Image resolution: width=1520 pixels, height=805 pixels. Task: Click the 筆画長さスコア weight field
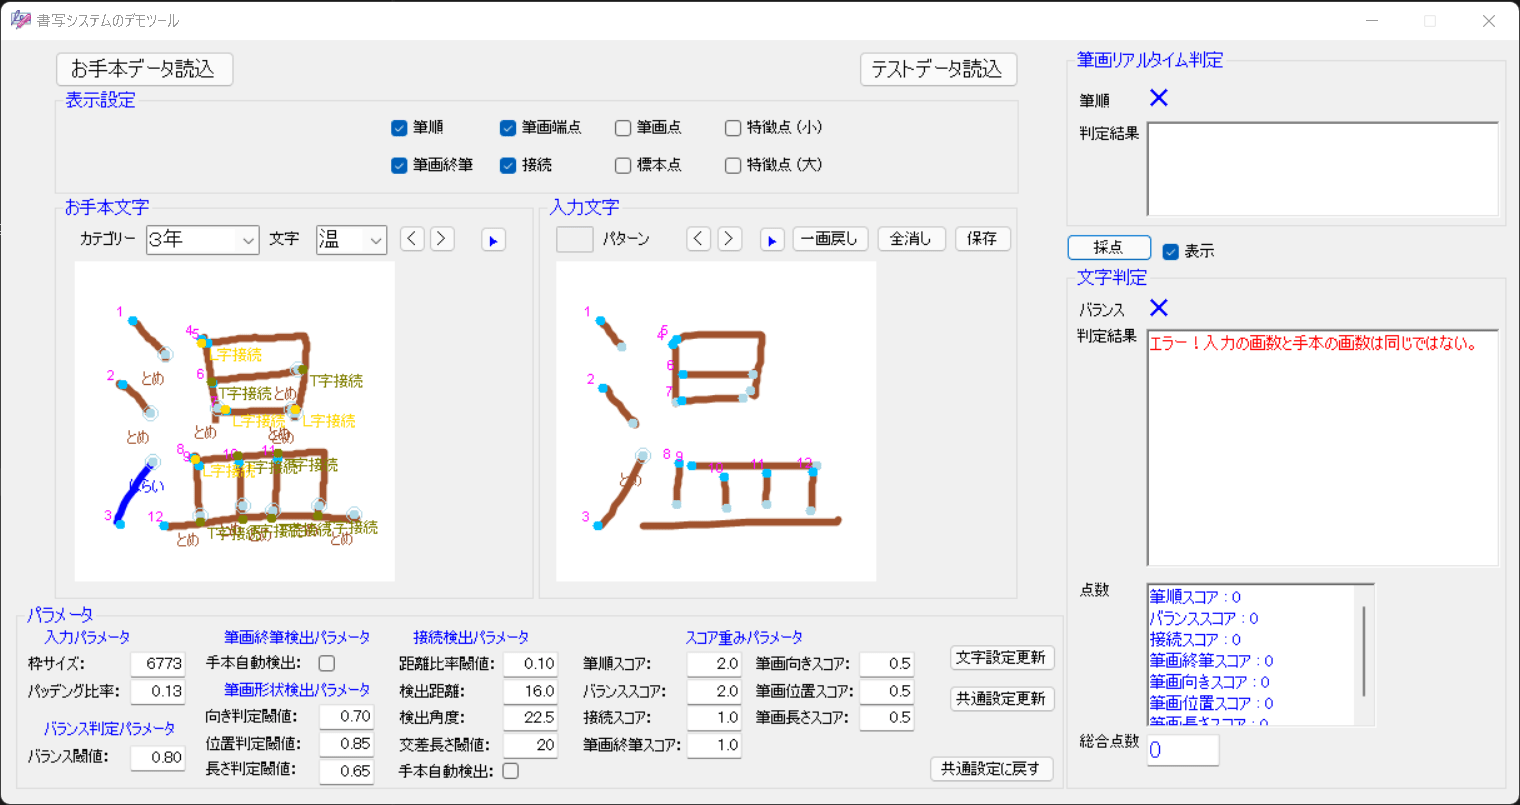point(887,718)
